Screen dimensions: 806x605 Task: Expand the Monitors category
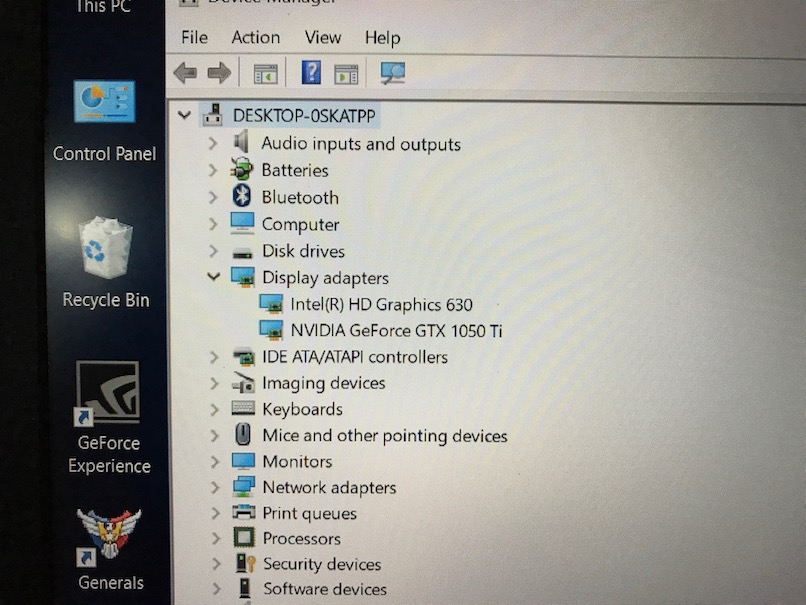pos(215,462)
